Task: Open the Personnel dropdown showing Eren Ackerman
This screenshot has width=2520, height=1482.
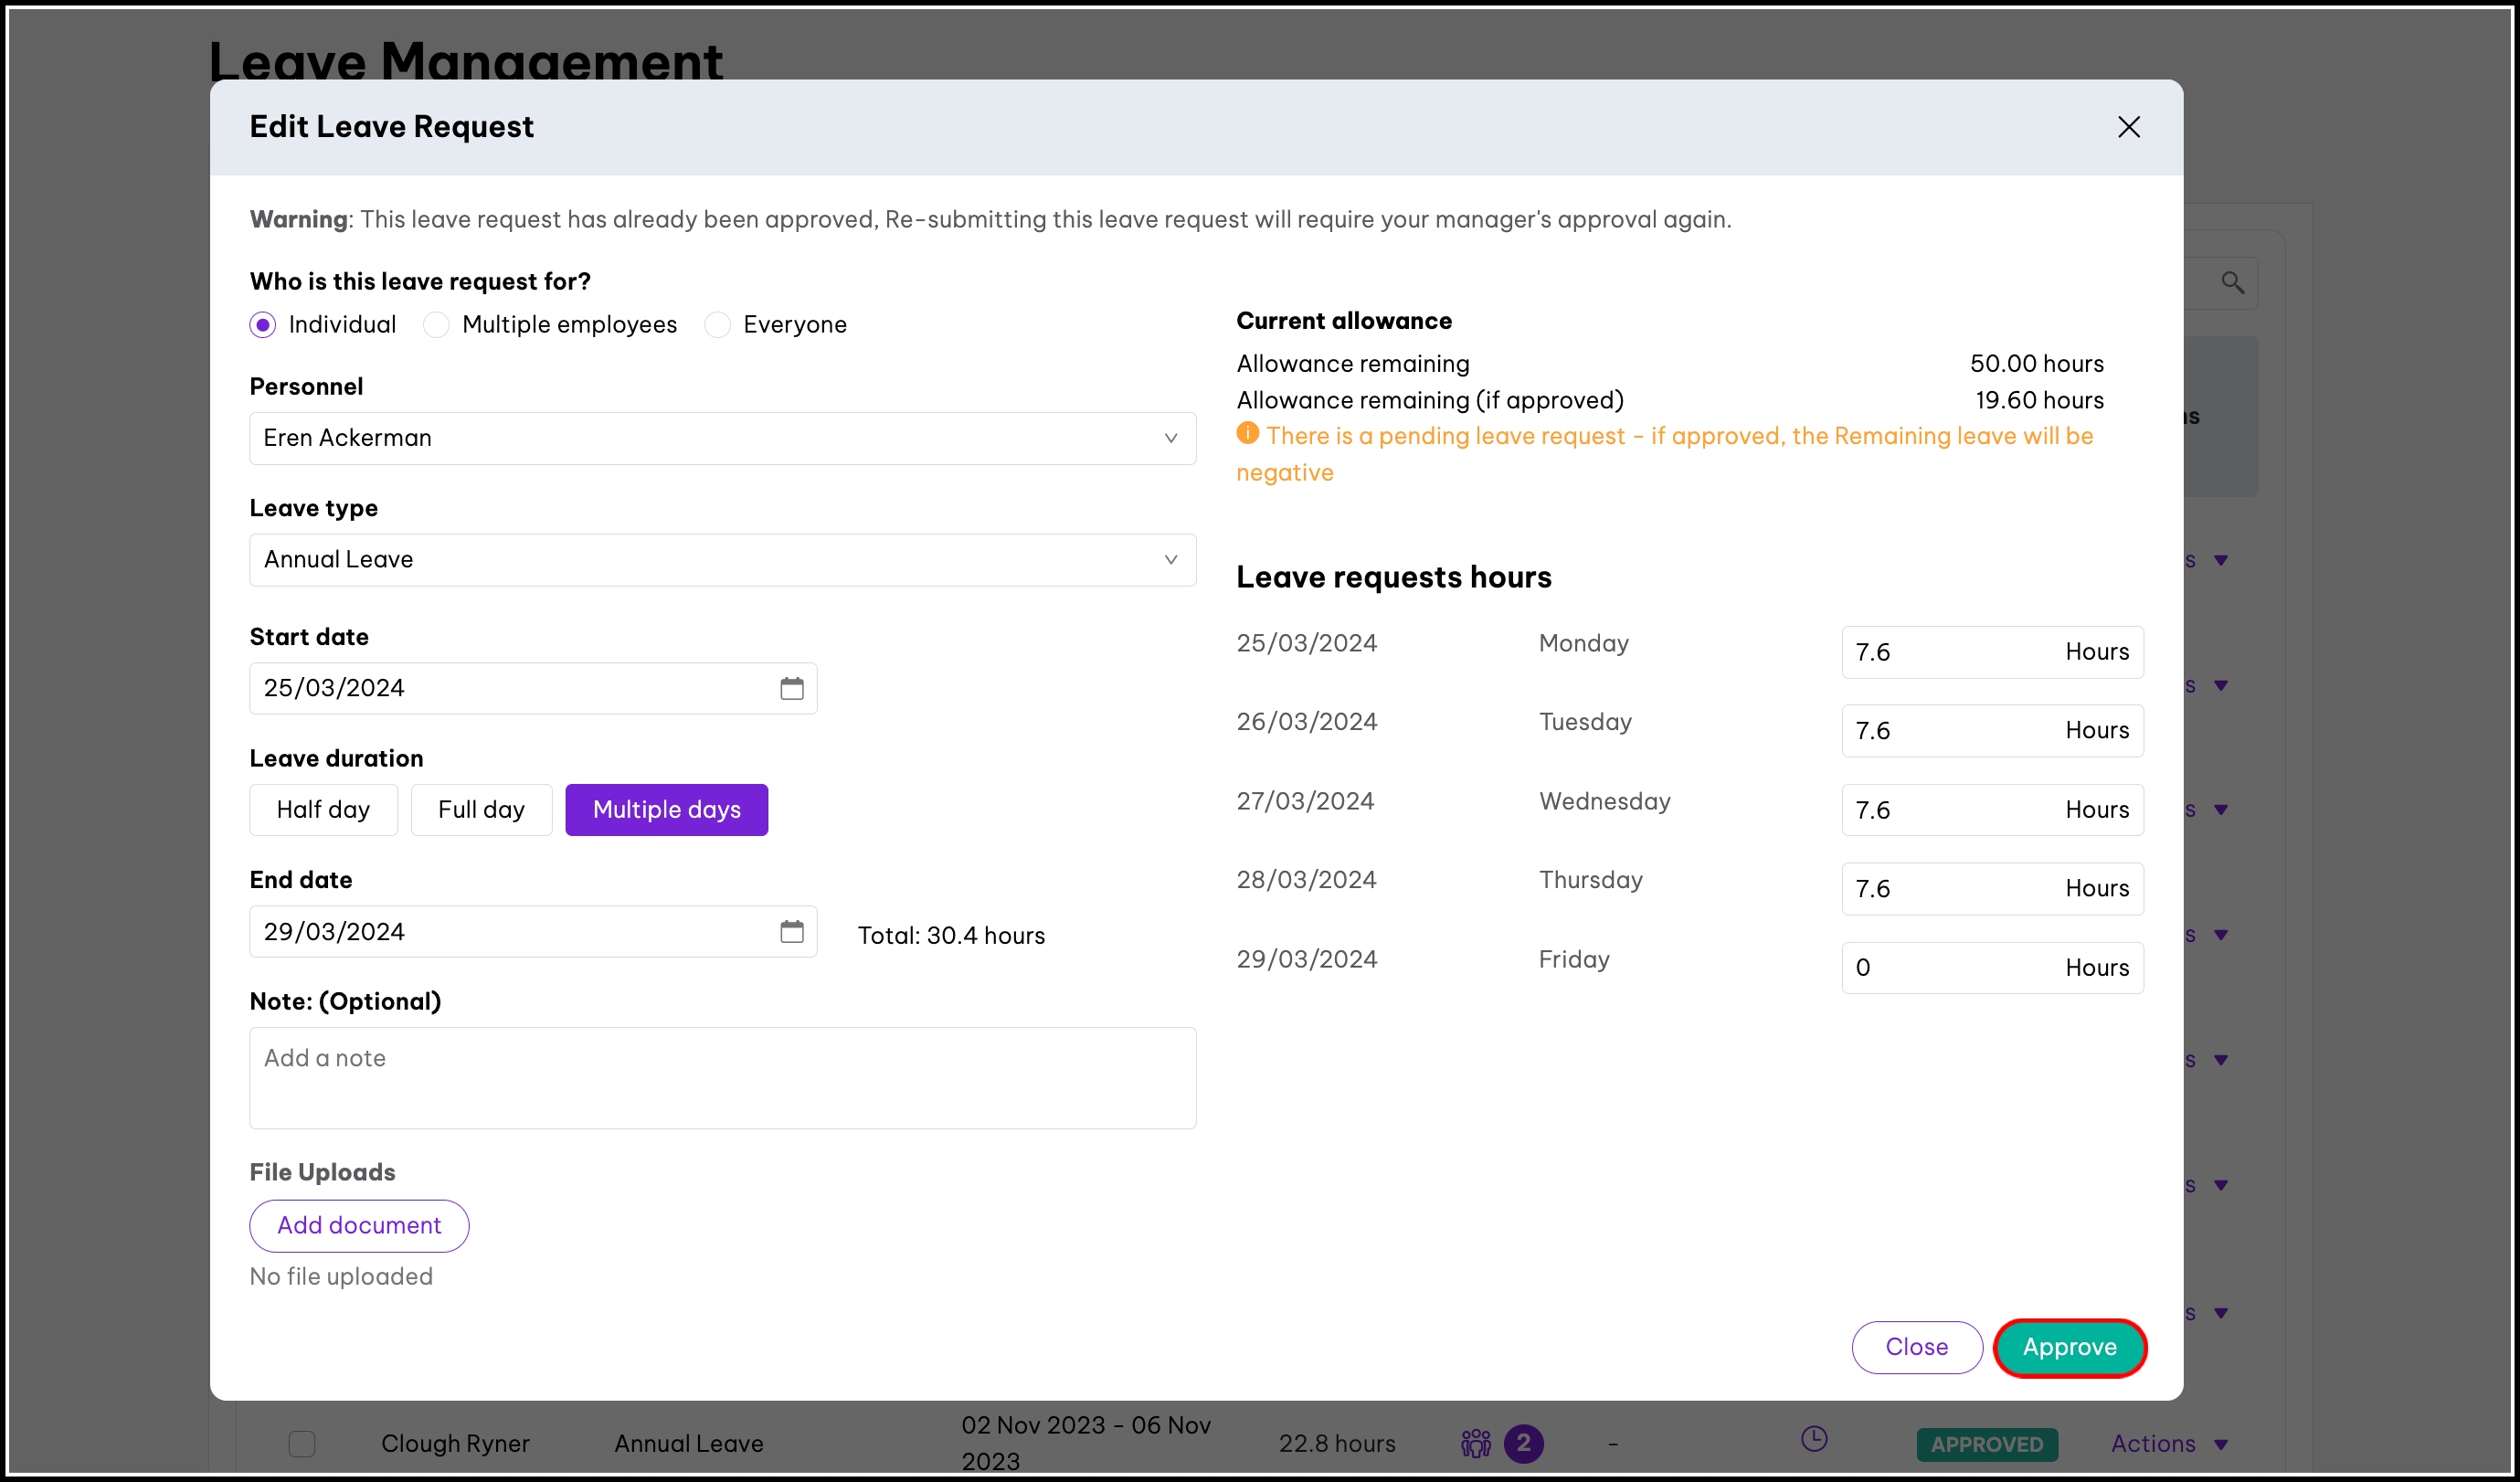Action: coord(722,438)
